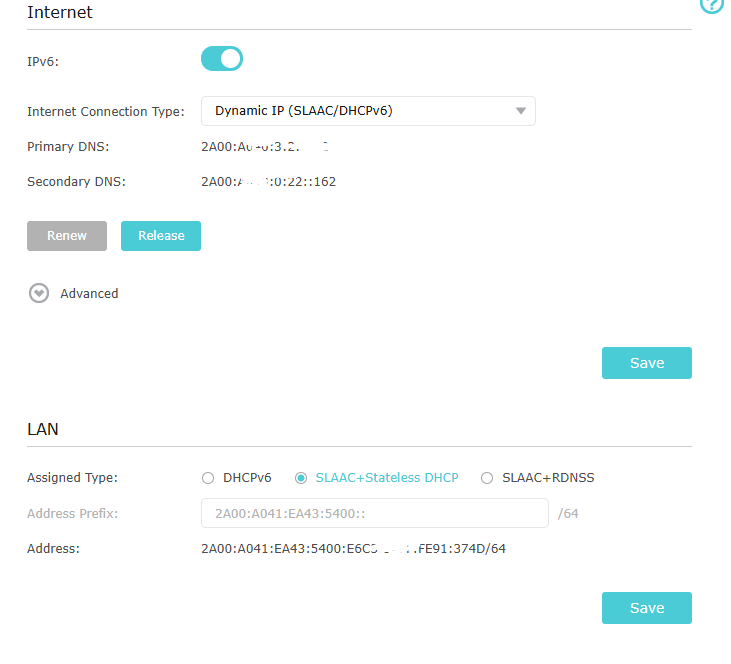Click the /64 prefix length label
The width and height of the screenshot is (731, 664).
point(568,513)
